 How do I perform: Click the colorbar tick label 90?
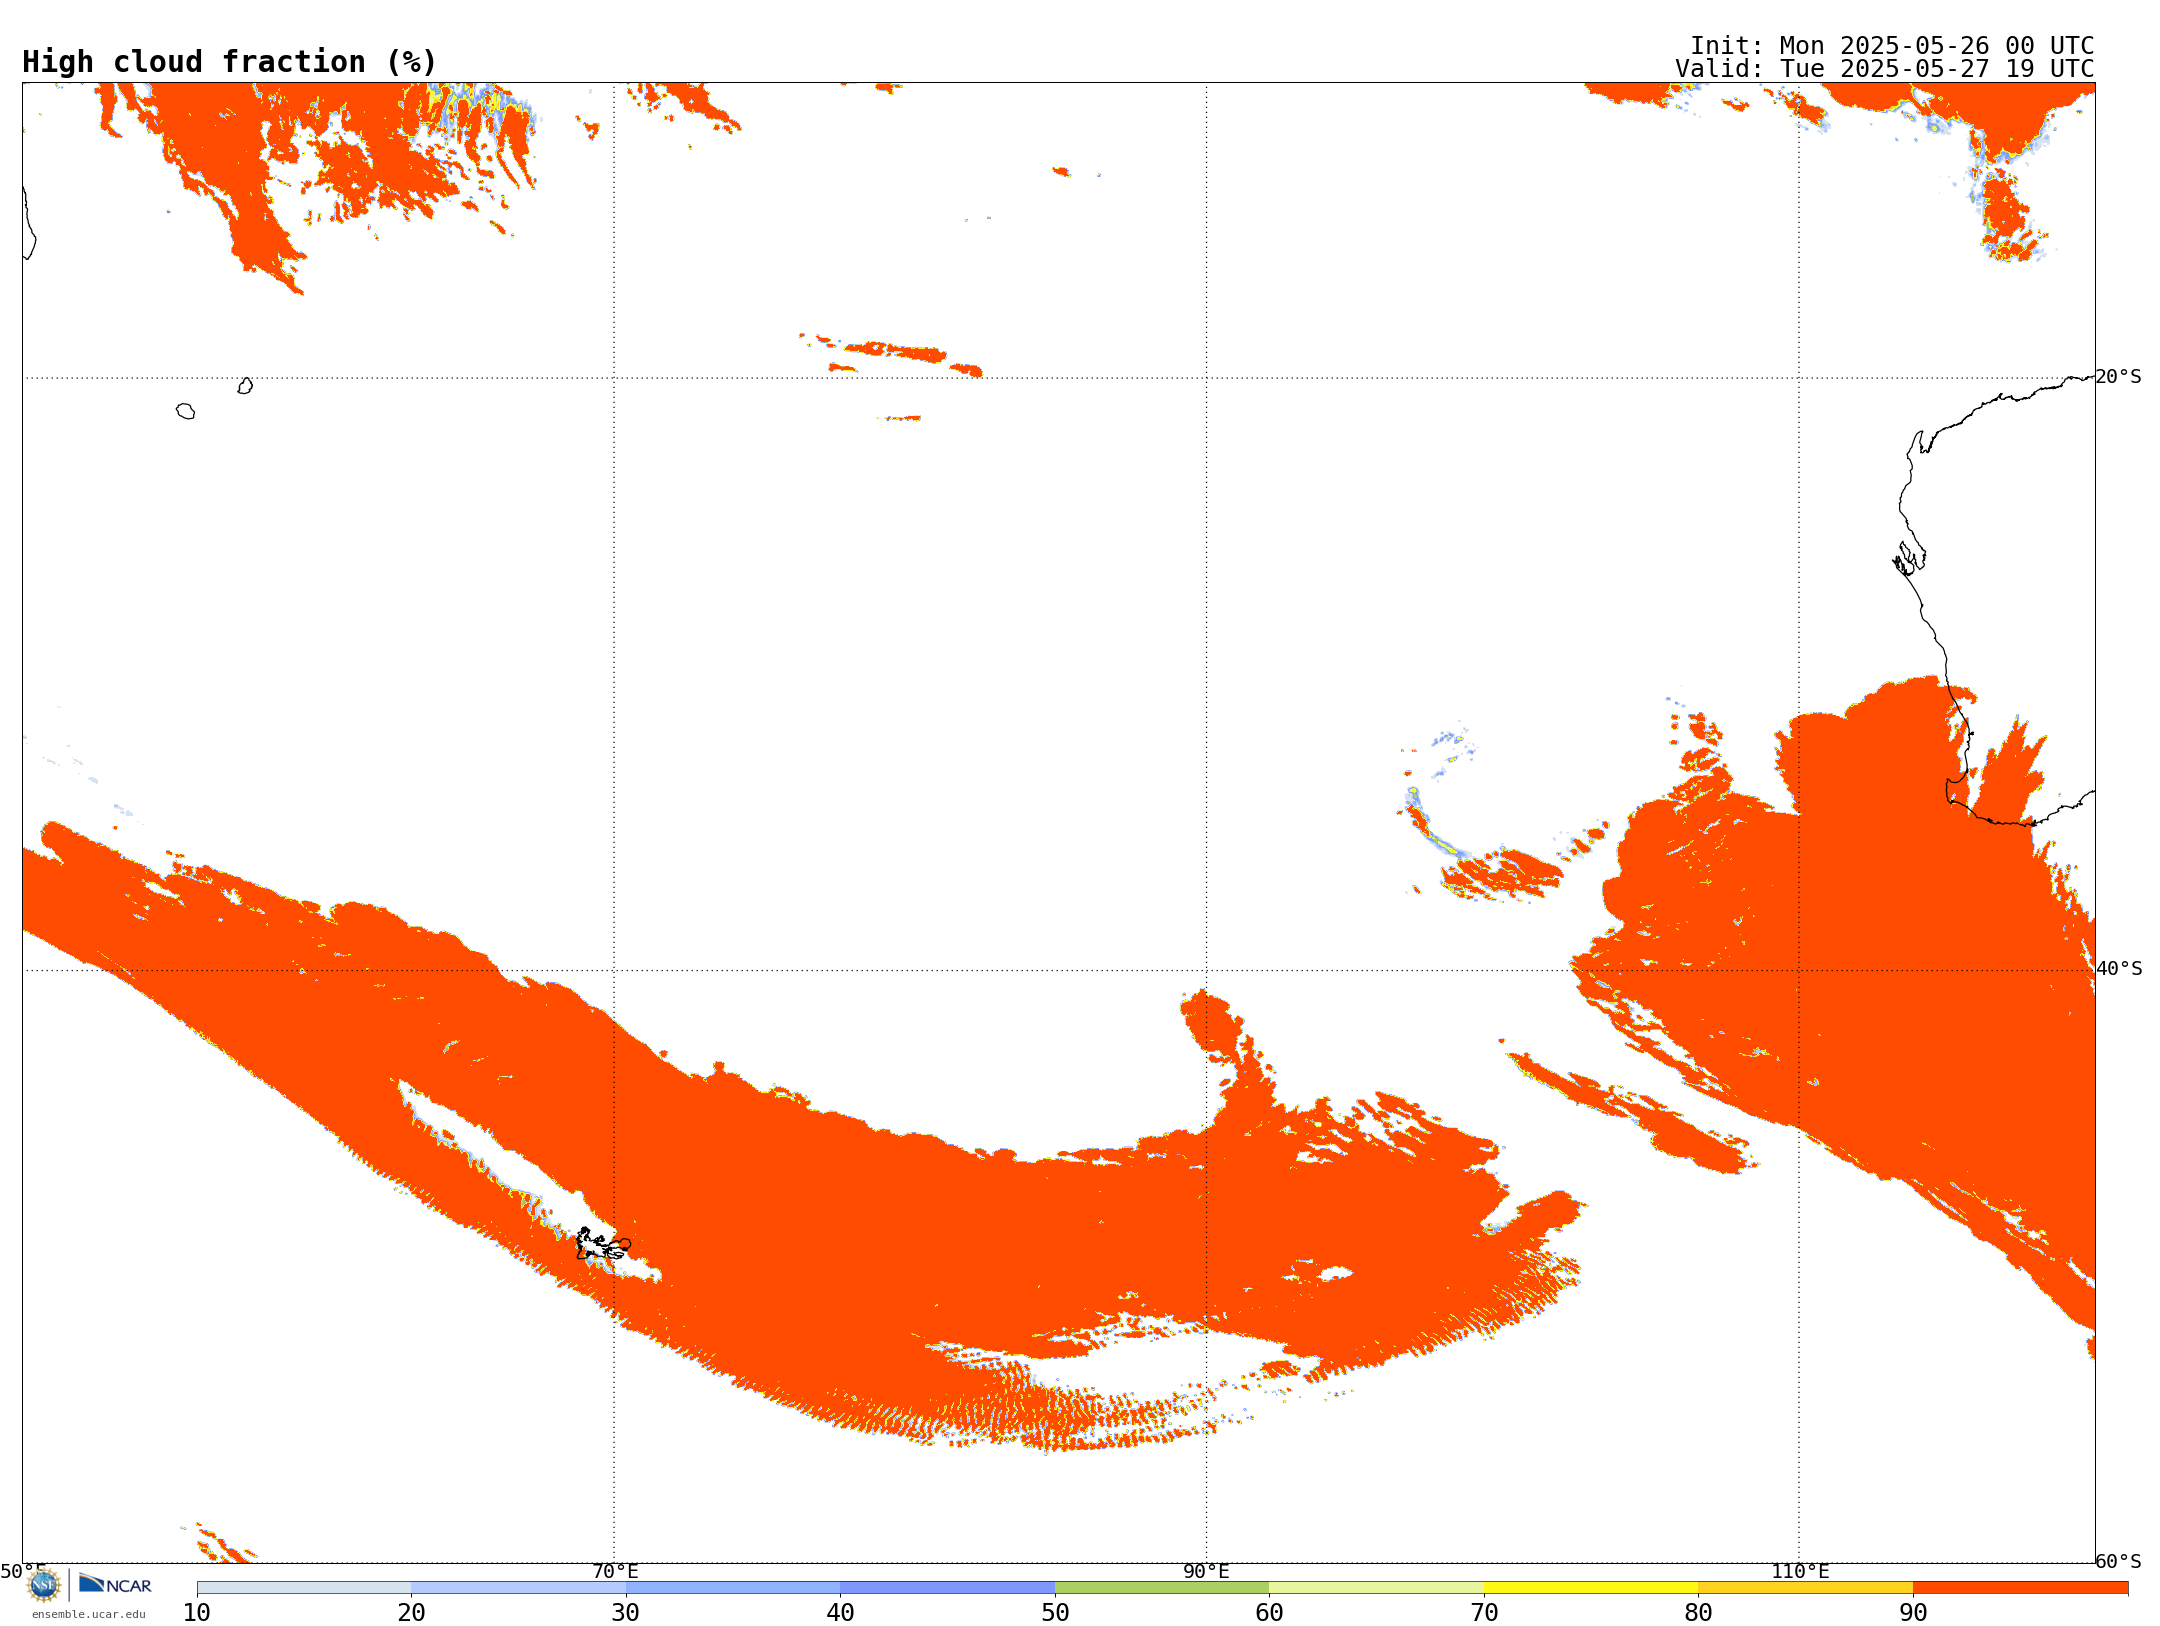click(x=1913, y=1613)
